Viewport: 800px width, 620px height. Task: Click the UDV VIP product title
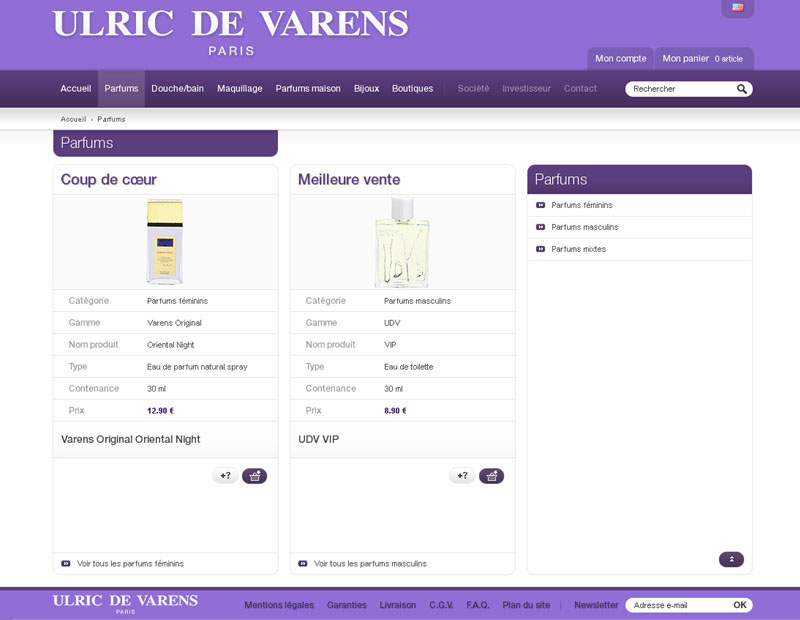[x=318, y=439]
